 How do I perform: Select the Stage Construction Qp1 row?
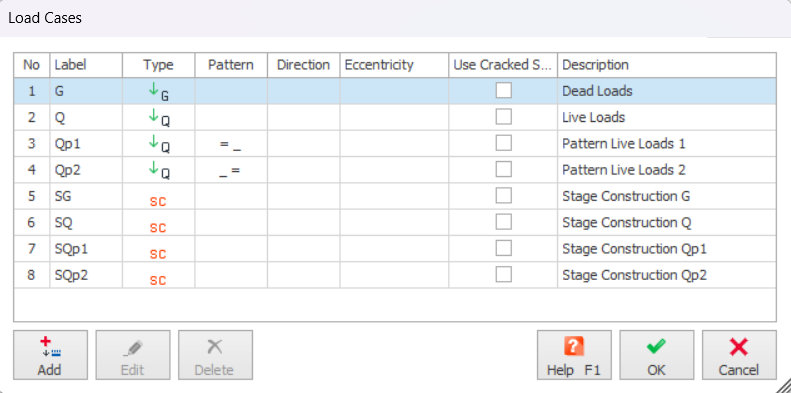tap(394, 249)
